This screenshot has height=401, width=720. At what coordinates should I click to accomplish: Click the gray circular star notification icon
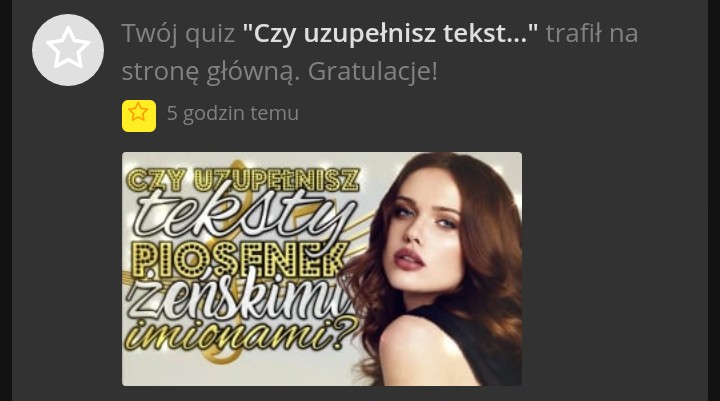pos(68,50)
